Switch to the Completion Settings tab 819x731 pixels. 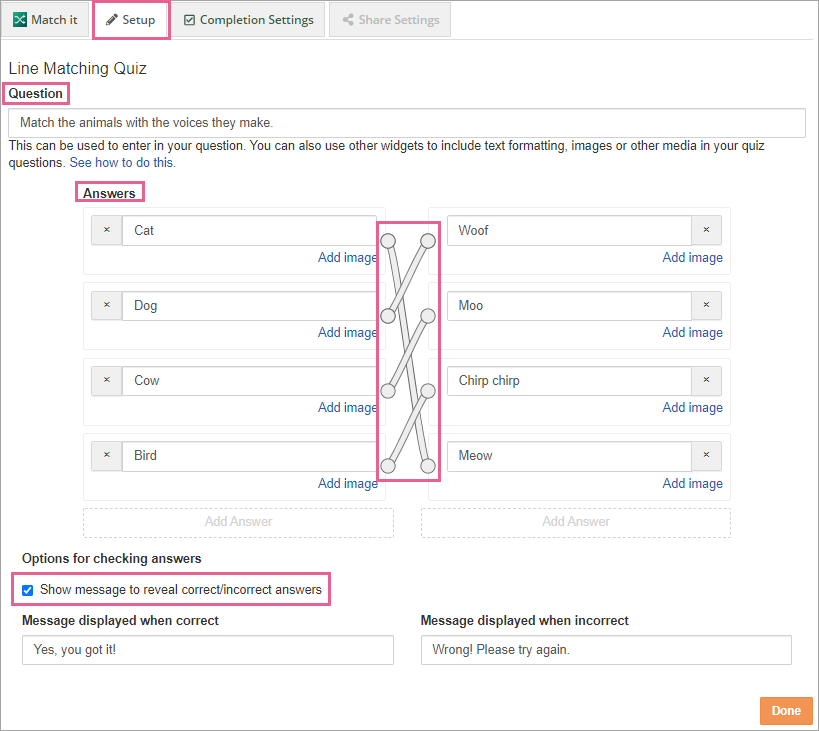point(248,19)
